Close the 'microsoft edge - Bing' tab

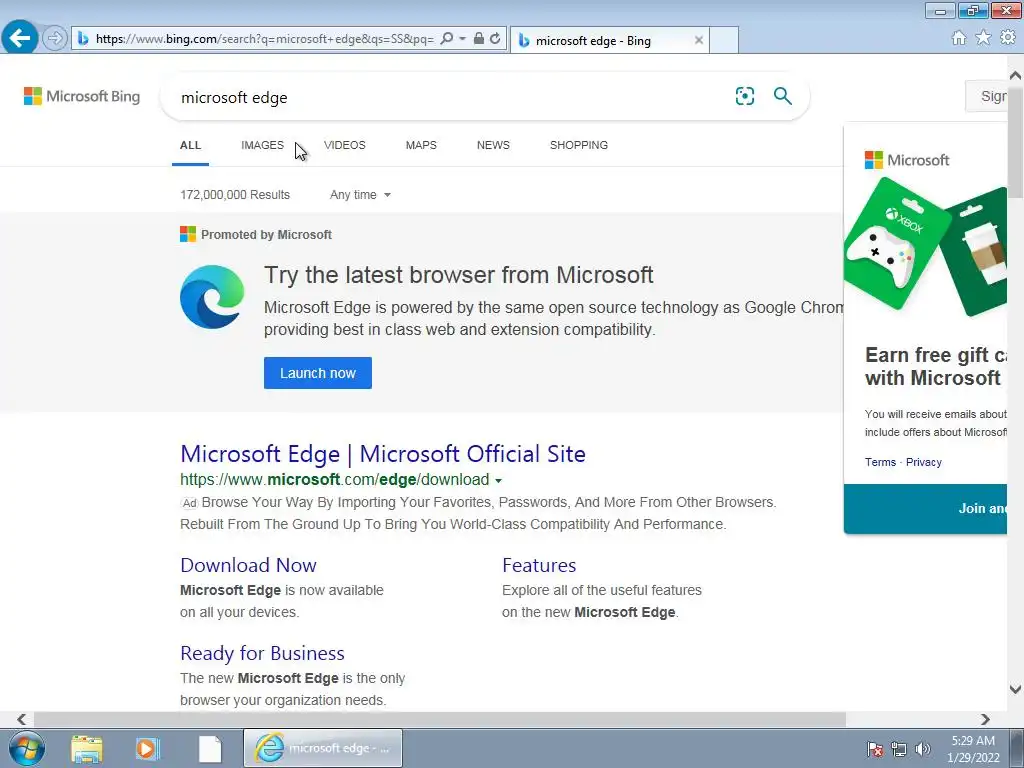pyautogui.click(x=699, y=40)
